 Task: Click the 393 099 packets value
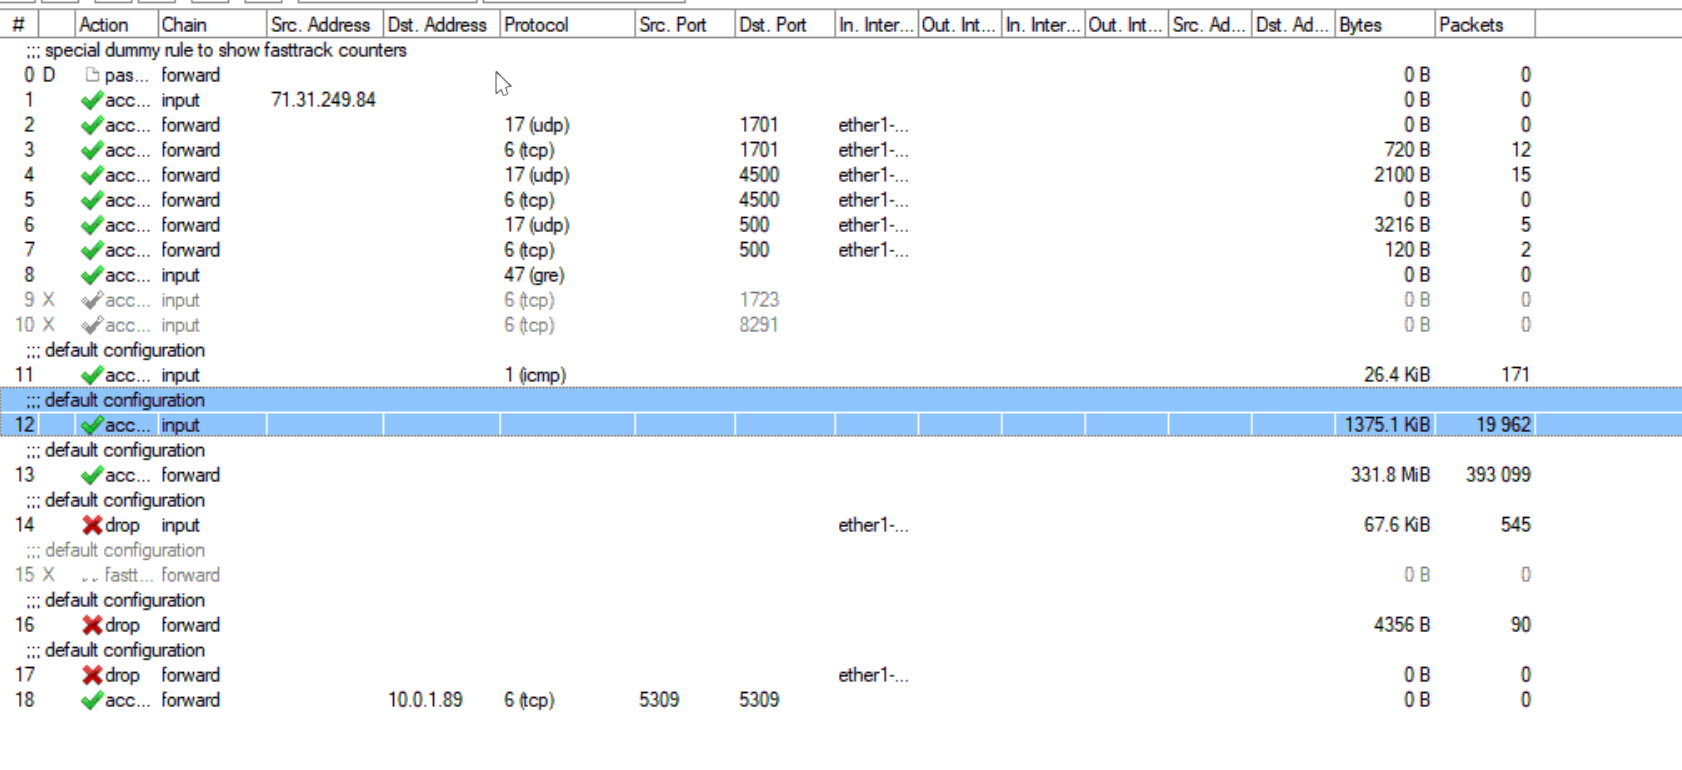click(1498, 475)
